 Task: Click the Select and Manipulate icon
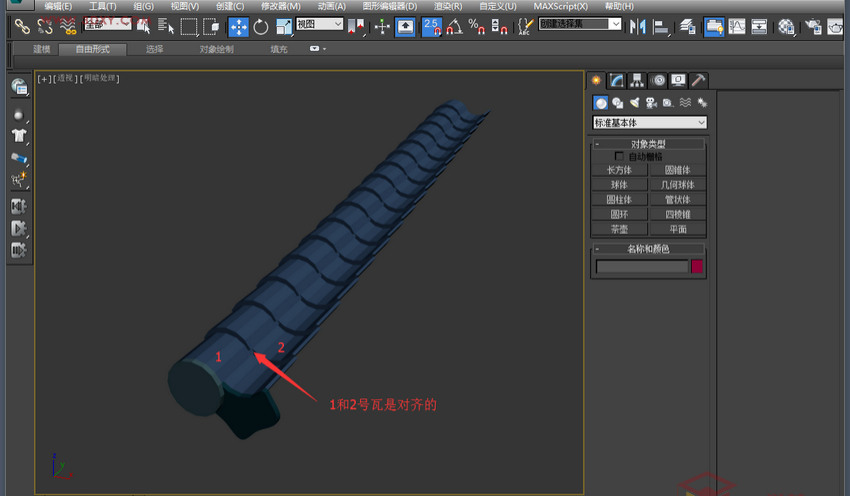coord(382,26)
